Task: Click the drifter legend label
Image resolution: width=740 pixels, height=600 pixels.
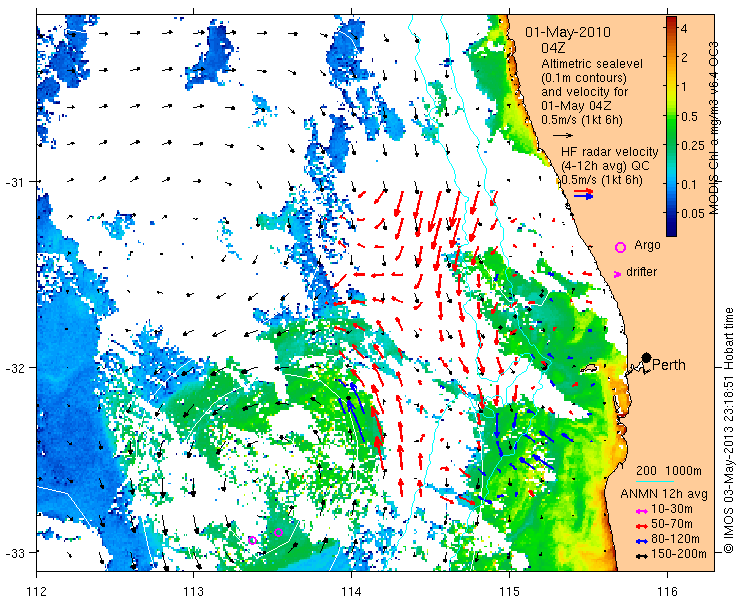Action: (x=641, y=272)
